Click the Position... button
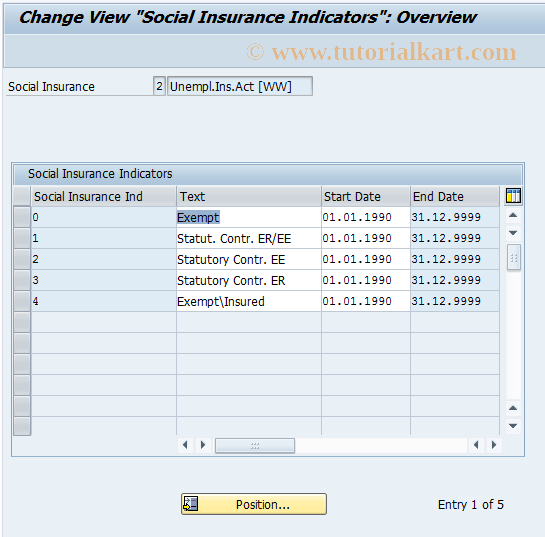The image size is (545, 537). 254,504
